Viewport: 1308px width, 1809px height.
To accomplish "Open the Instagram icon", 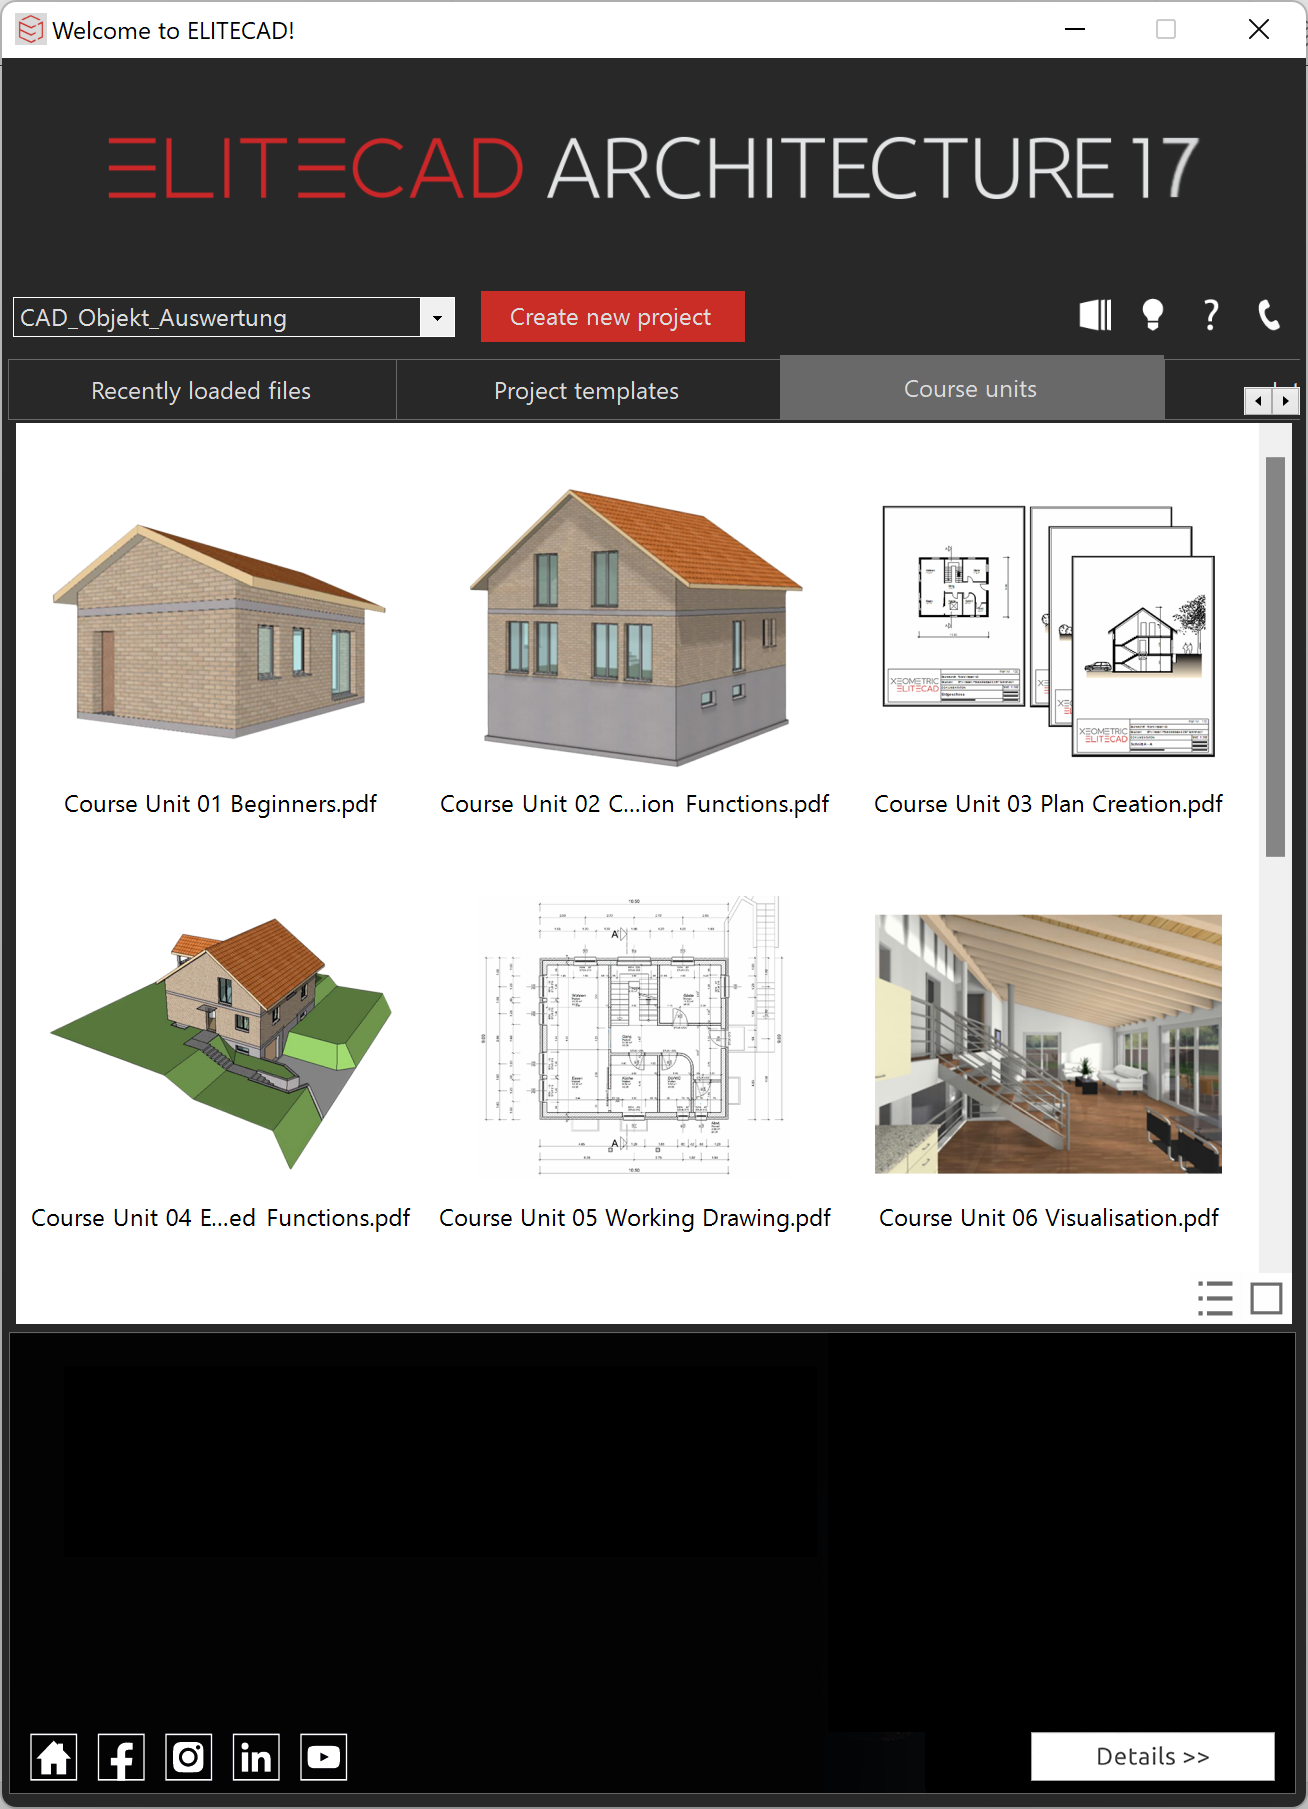I will [x=189, y=1757].
